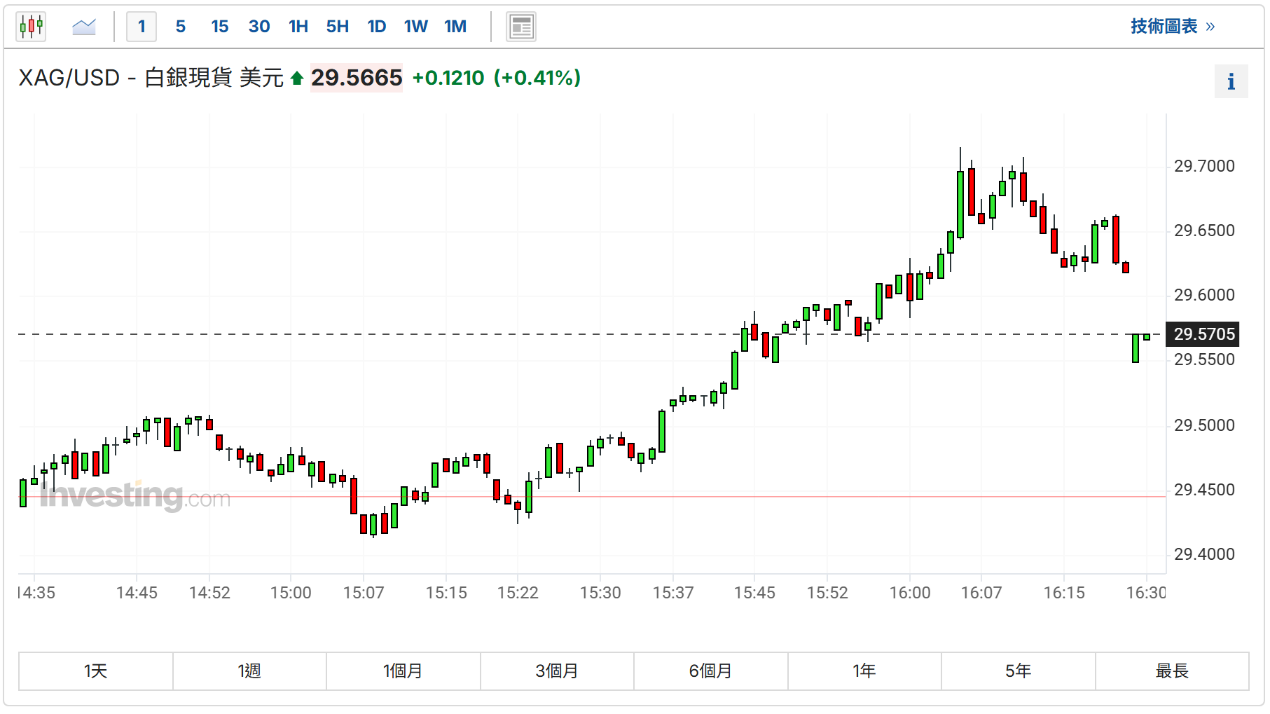This screenshot has width=1270, height=714.
Task: Pick the 1W interval option
Action: tap(416, 26)
